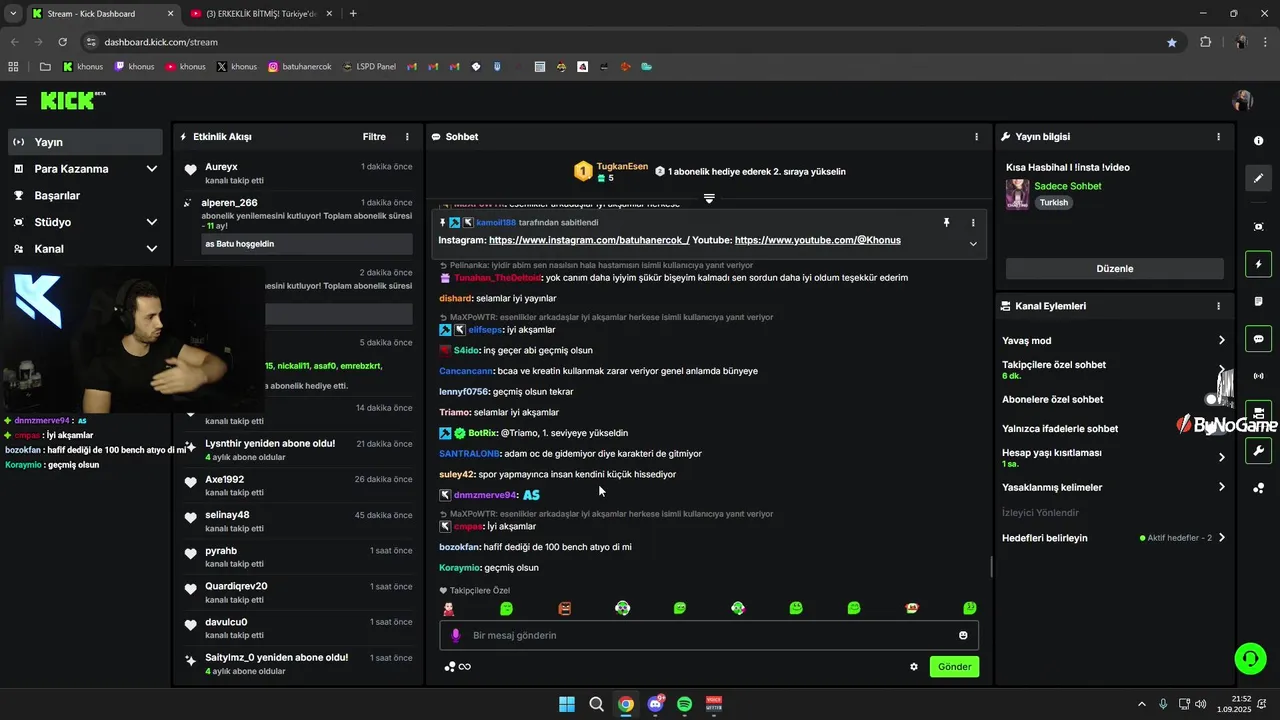
Task: Unpin the pinned chat message
Action: (x=946, y=222)
